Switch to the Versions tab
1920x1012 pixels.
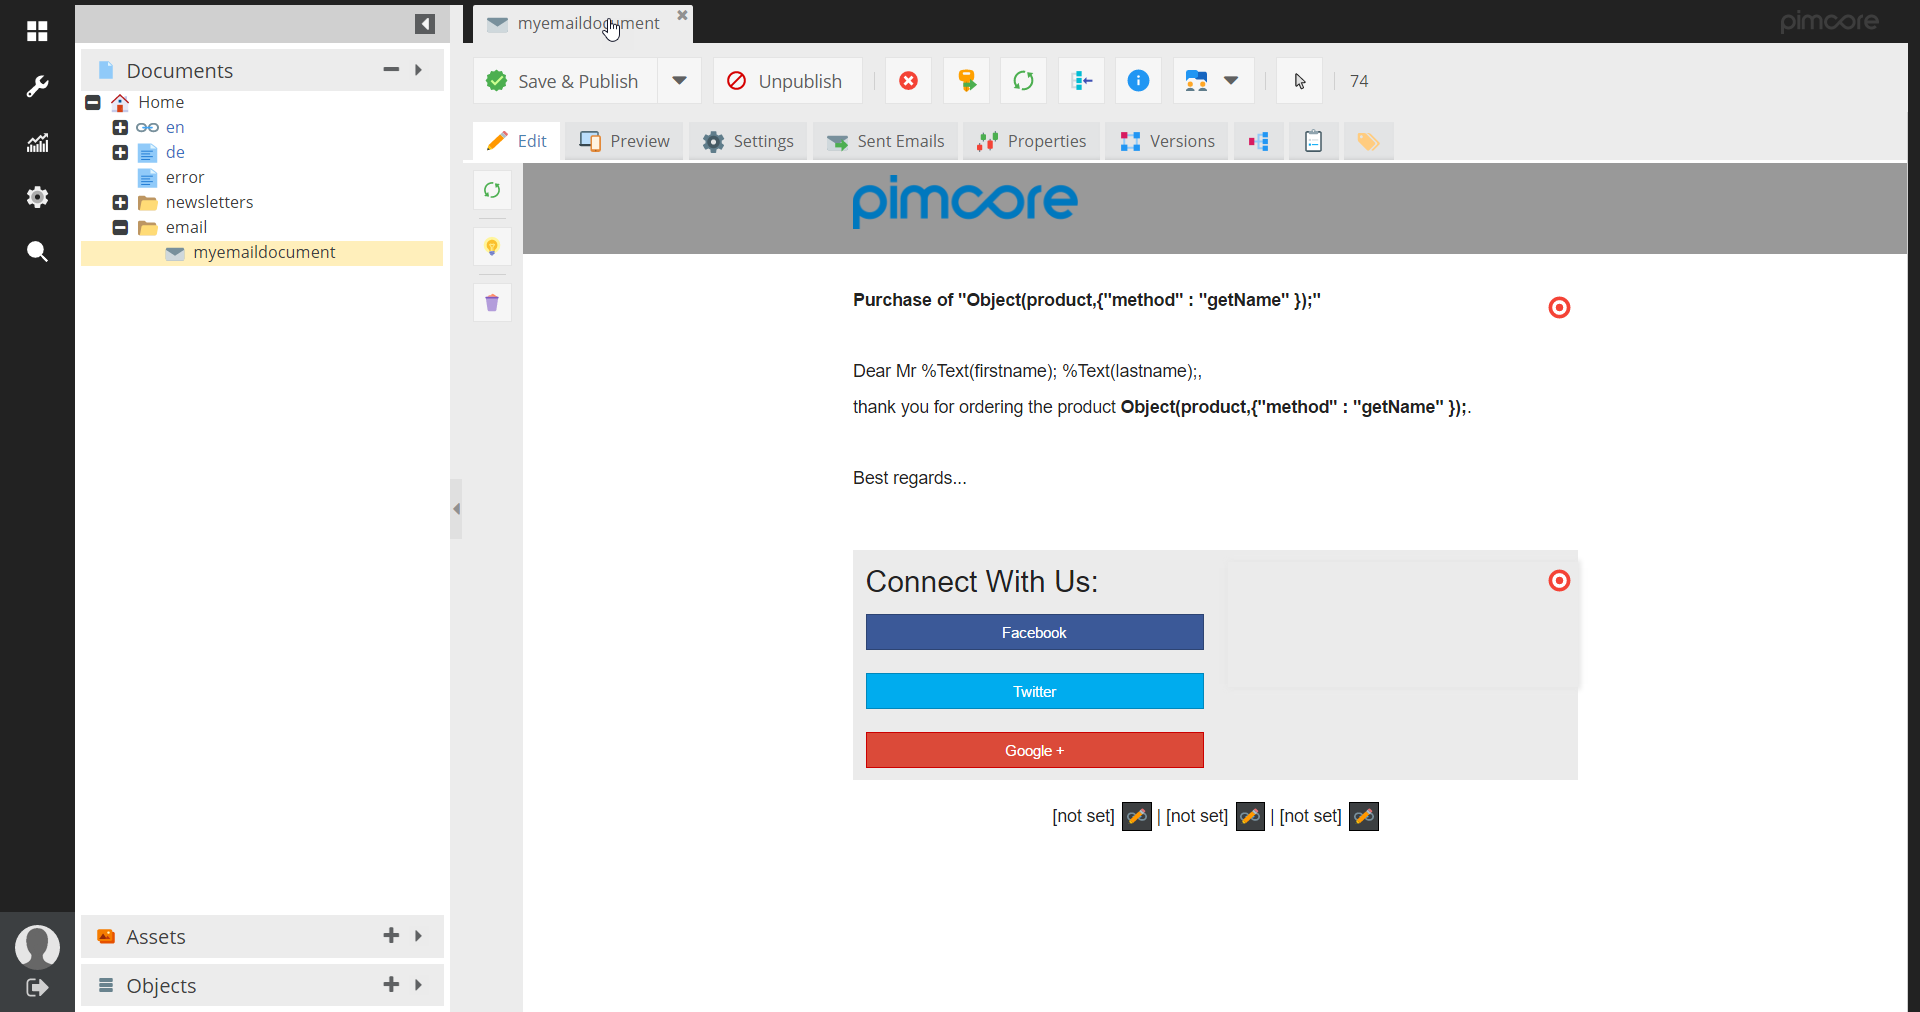click(x=1167, y=142)
